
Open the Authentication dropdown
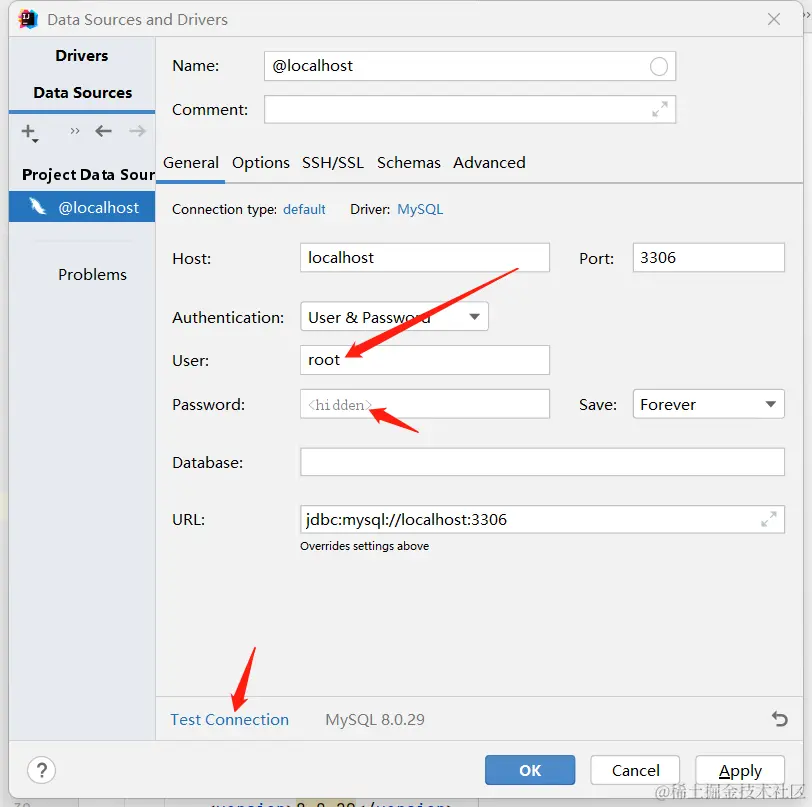pyautogui.click(x=394, y=316)
